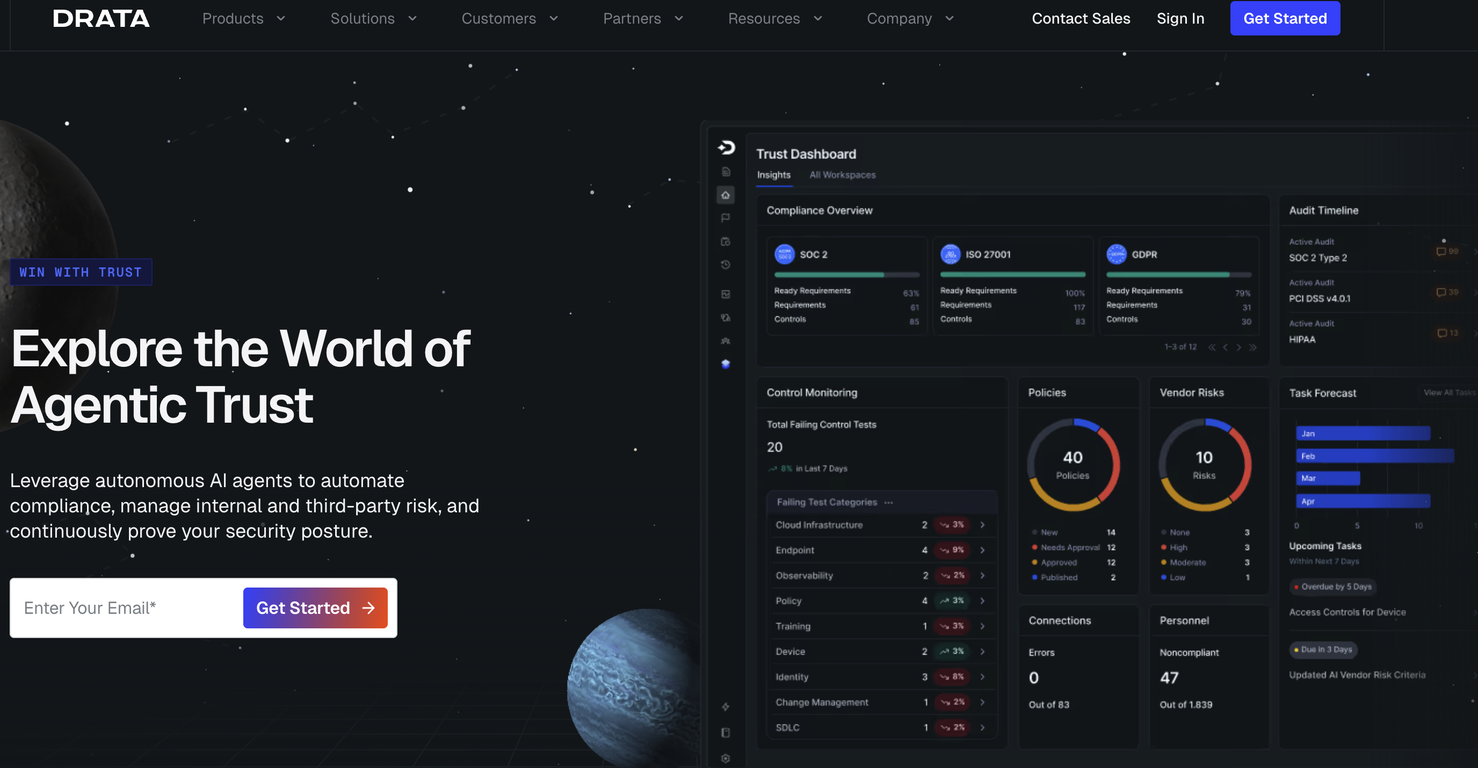This screenshot has width=1478, height=768.
Task: Click the DRATA logo in the header
Action: pos(101,19)
